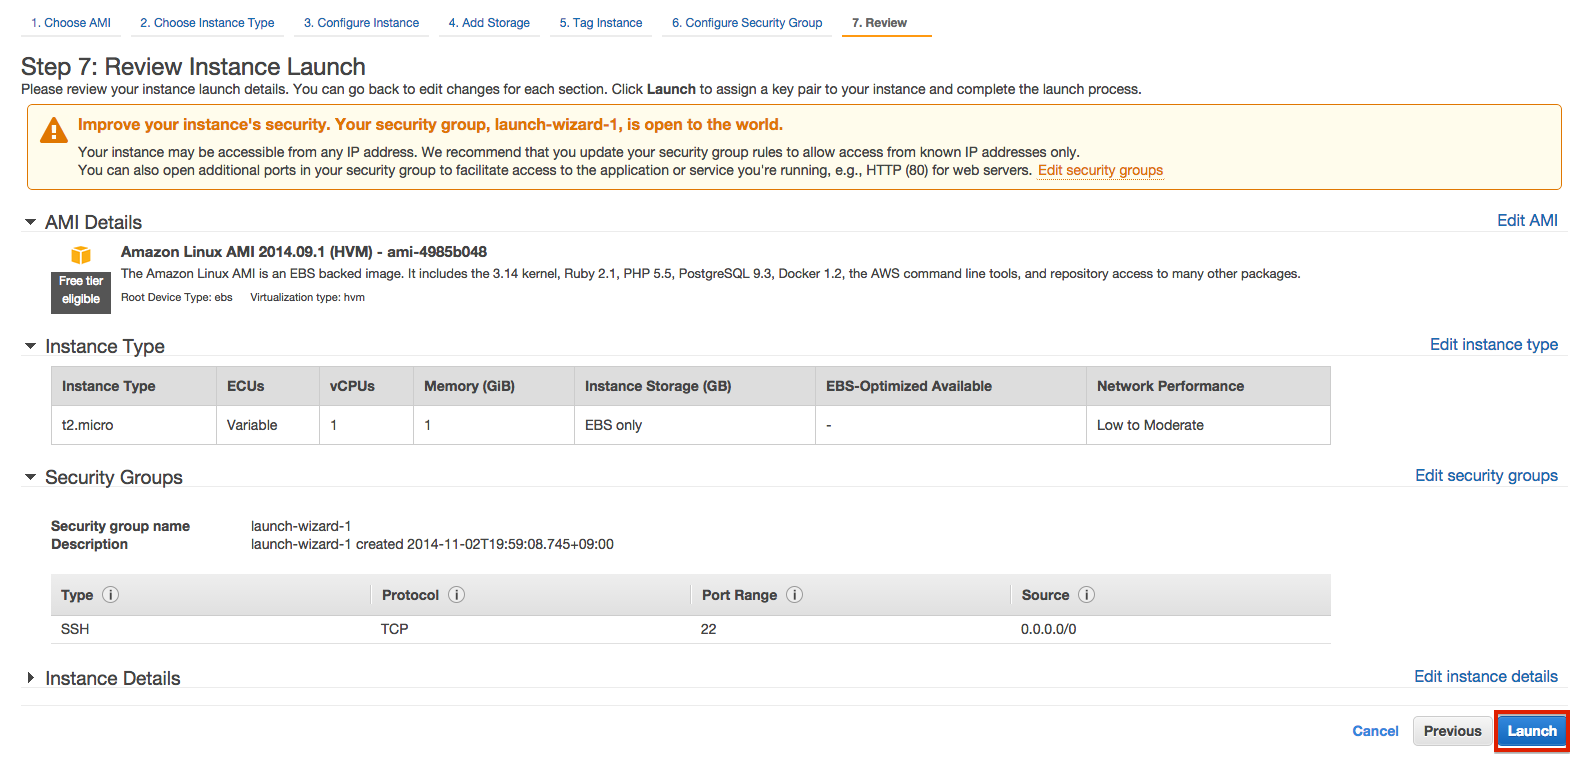Click the Cancel link
The height and width of the screenshot is (761, 1578).
1375,731
